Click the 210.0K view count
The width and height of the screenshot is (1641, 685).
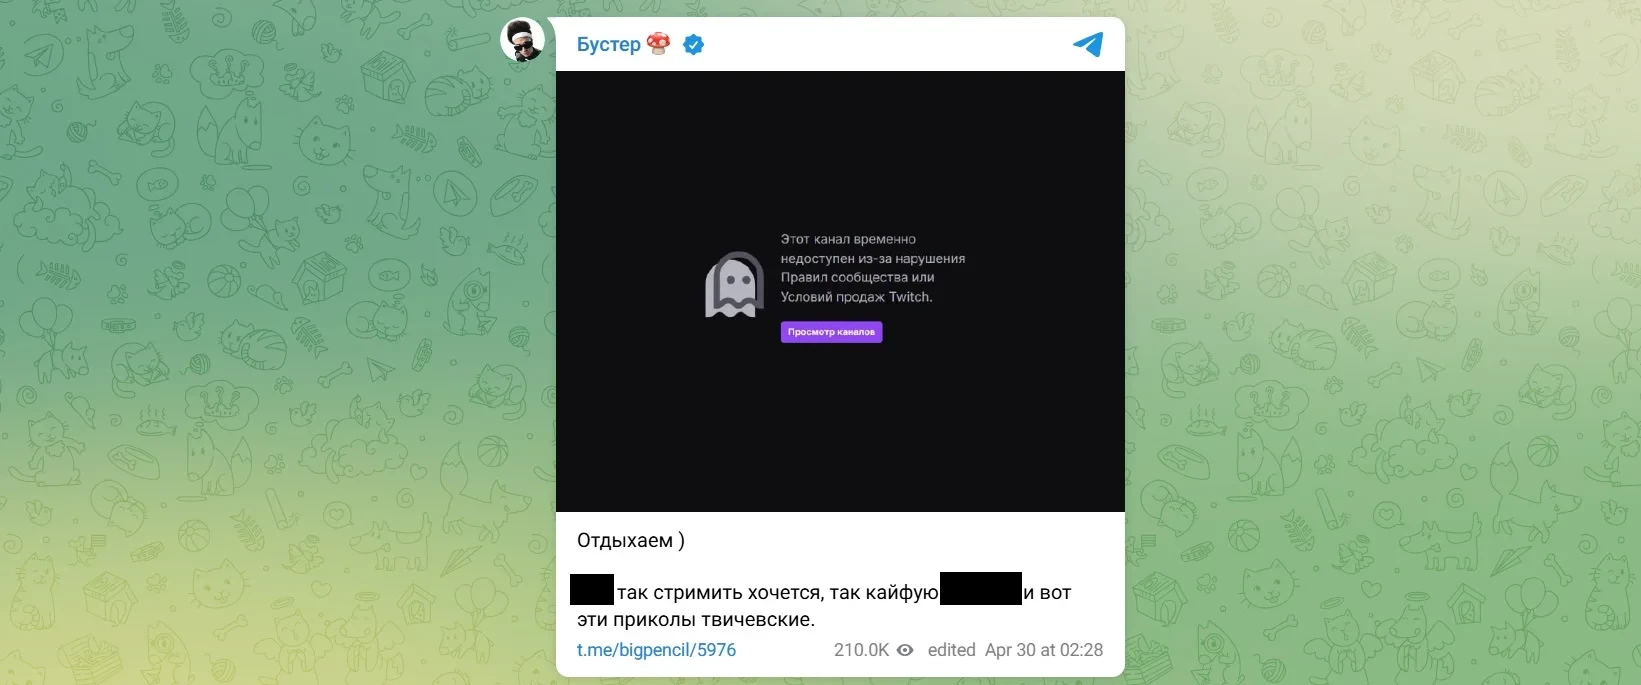click(x=861, y=650)
